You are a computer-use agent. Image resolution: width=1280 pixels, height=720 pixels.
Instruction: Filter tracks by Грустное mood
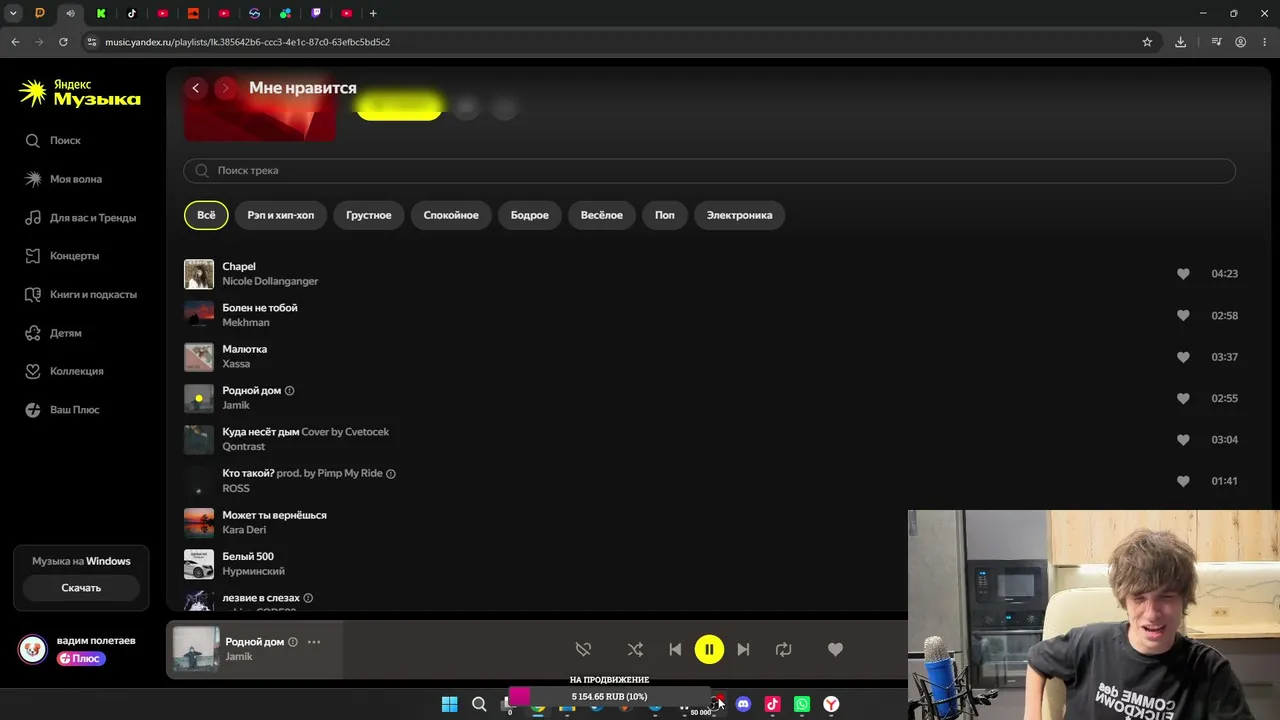click(369, 215)
